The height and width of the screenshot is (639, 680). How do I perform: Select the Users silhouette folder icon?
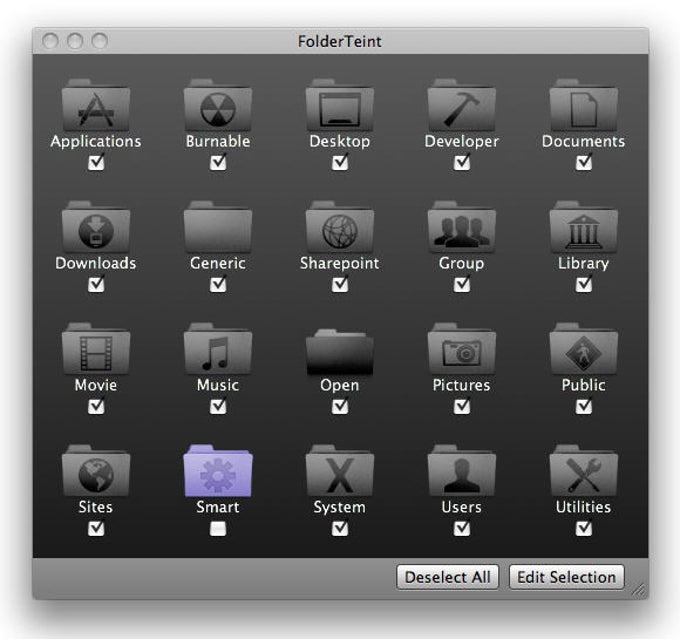point(461,471)
